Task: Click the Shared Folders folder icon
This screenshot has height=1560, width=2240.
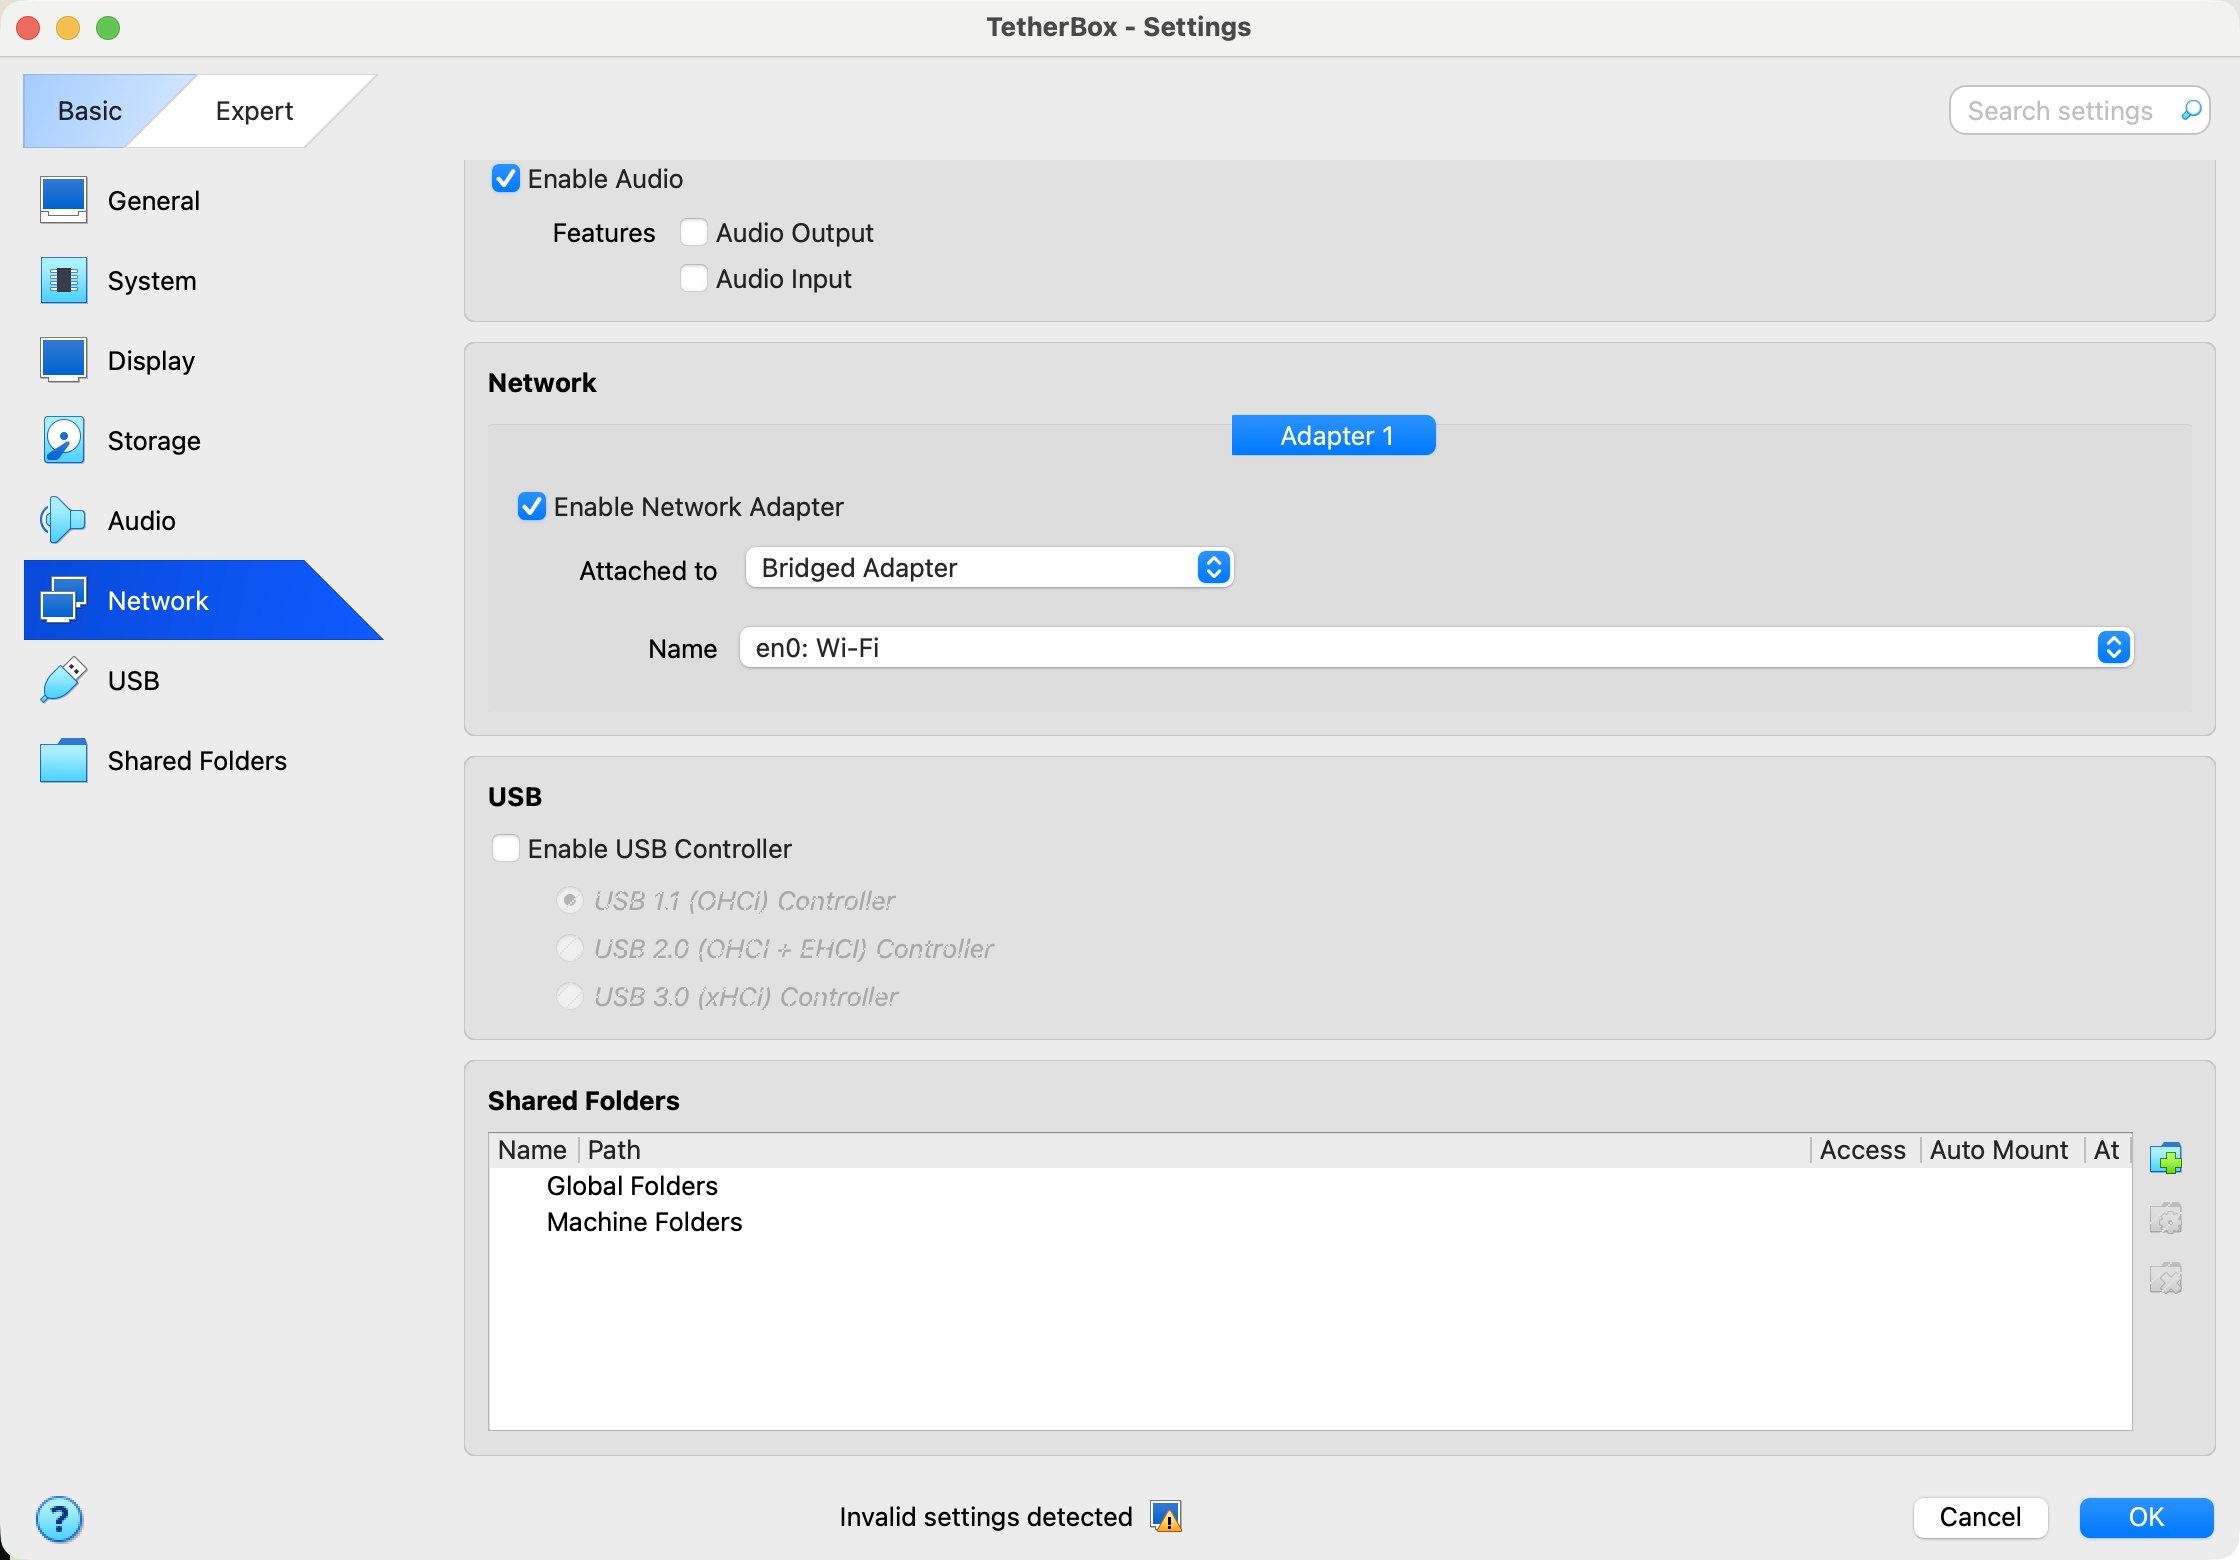Action: point(64,760)
